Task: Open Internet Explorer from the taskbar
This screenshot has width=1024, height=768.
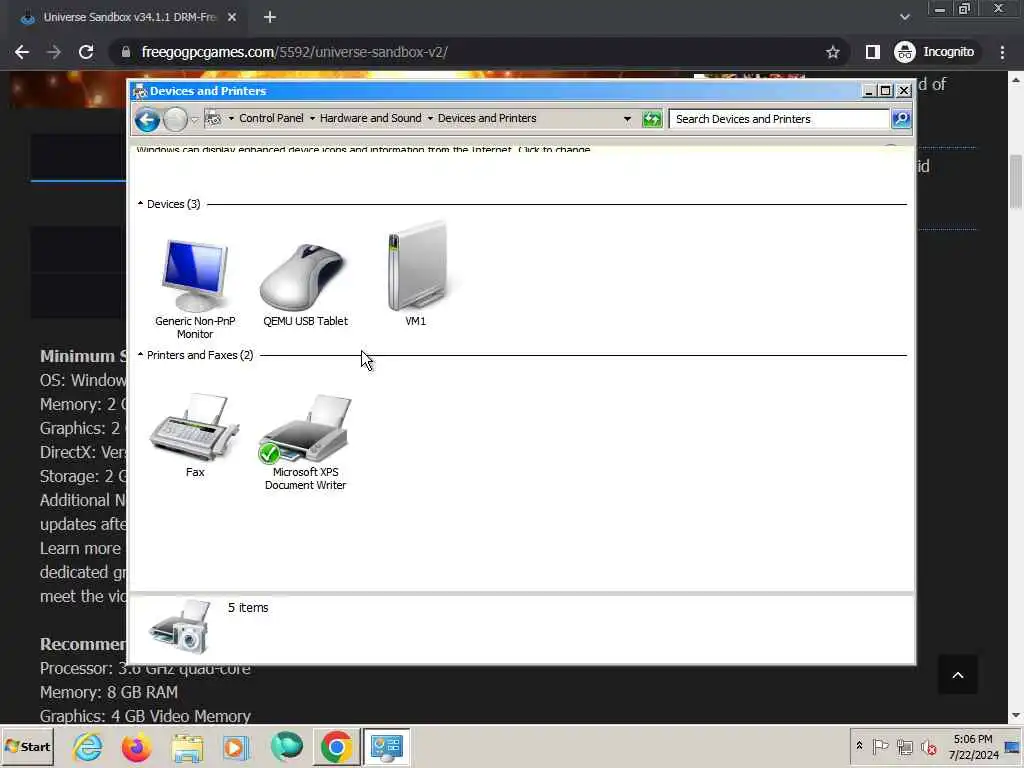Action: (88, 746)
